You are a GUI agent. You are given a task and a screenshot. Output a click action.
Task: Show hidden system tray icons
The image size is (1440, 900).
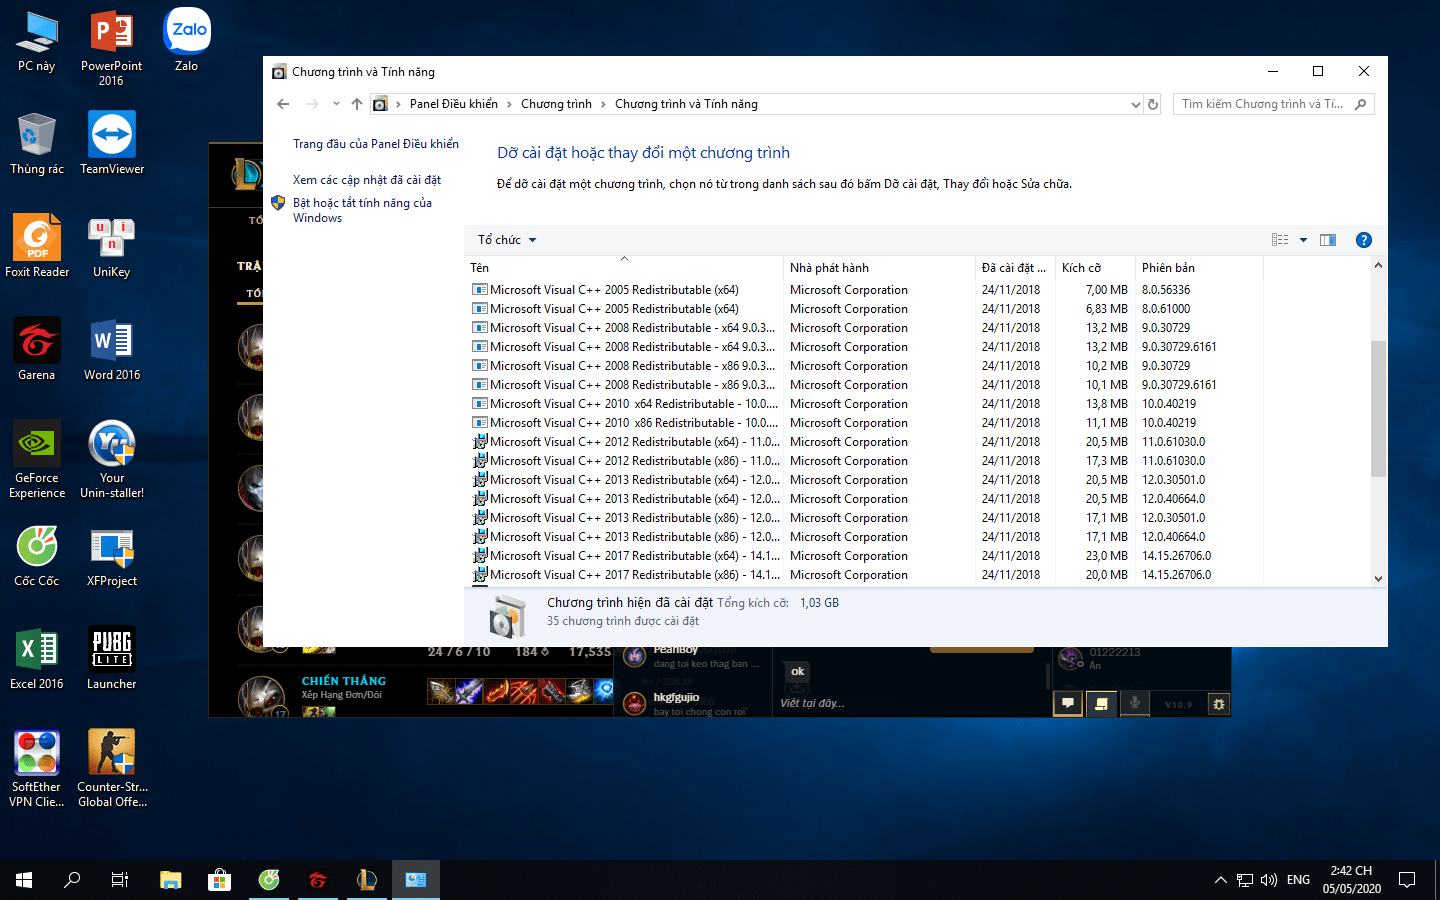(x=1220, y=880)
